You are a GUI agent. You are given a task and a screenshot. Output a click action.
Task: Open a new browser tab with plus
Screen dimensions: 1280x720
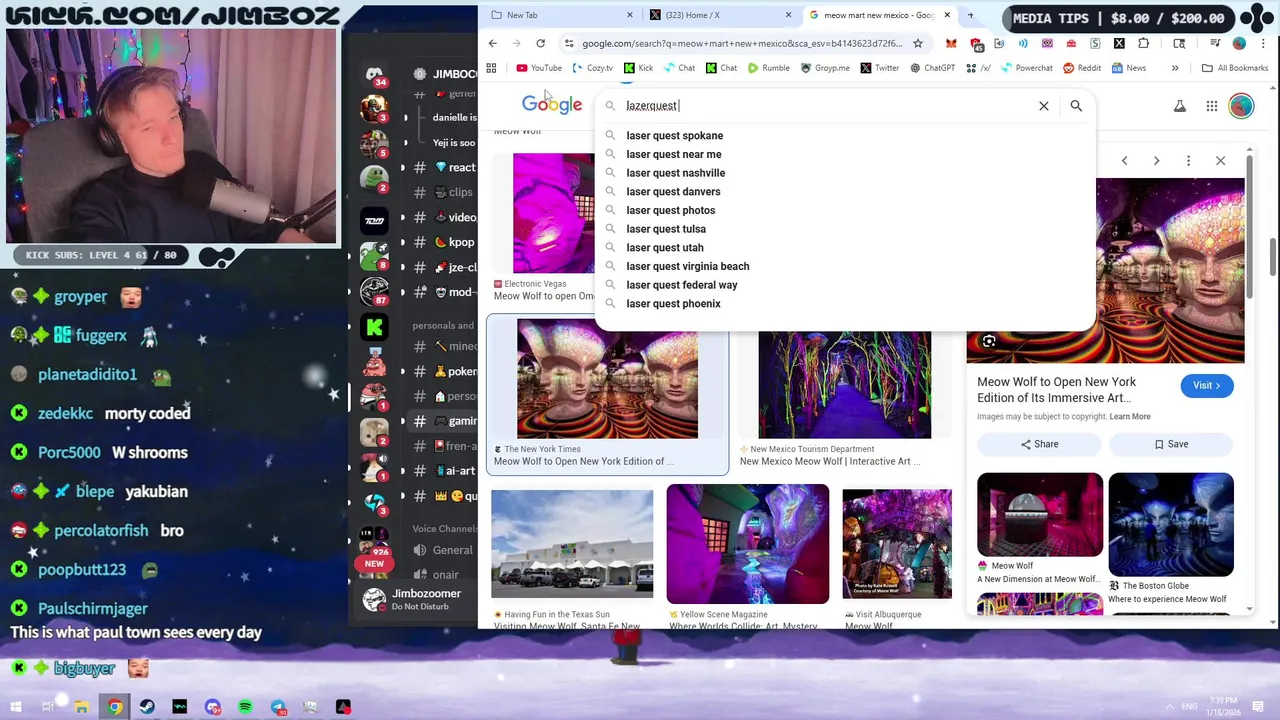tap(969, 15)
